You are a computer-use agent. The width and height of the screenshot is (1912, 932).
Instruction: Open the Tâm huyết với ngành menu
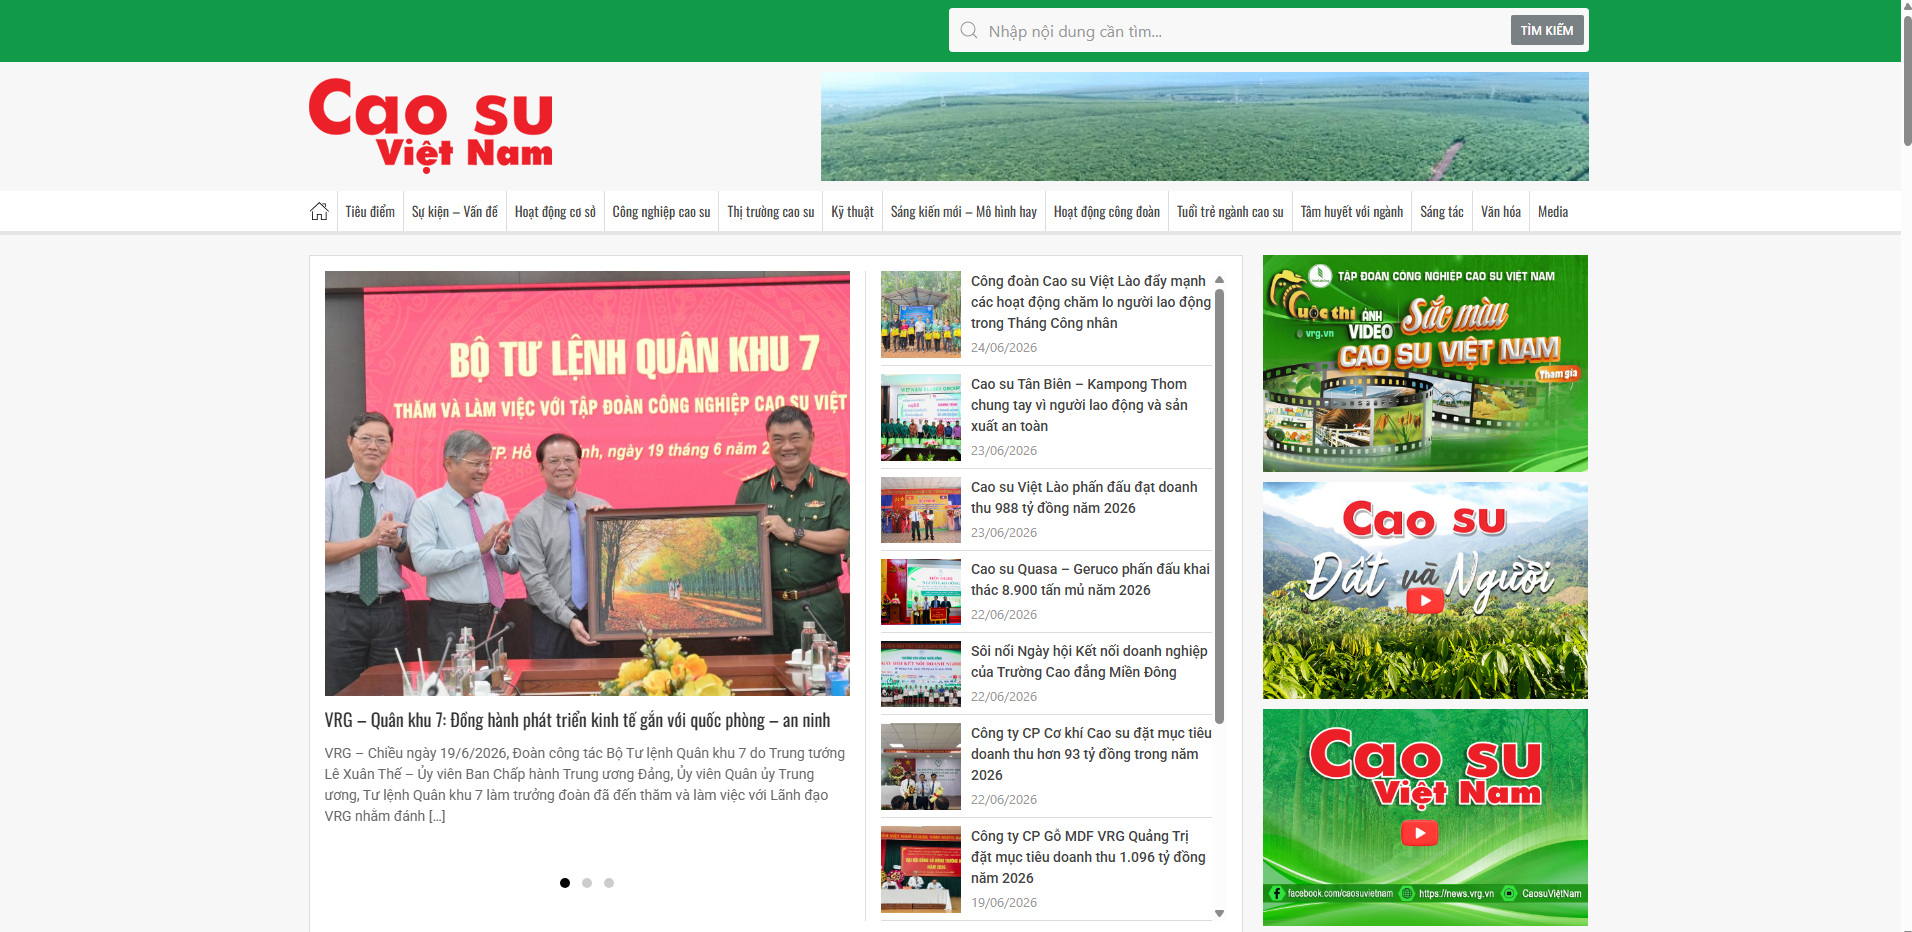coord(1352,212)
